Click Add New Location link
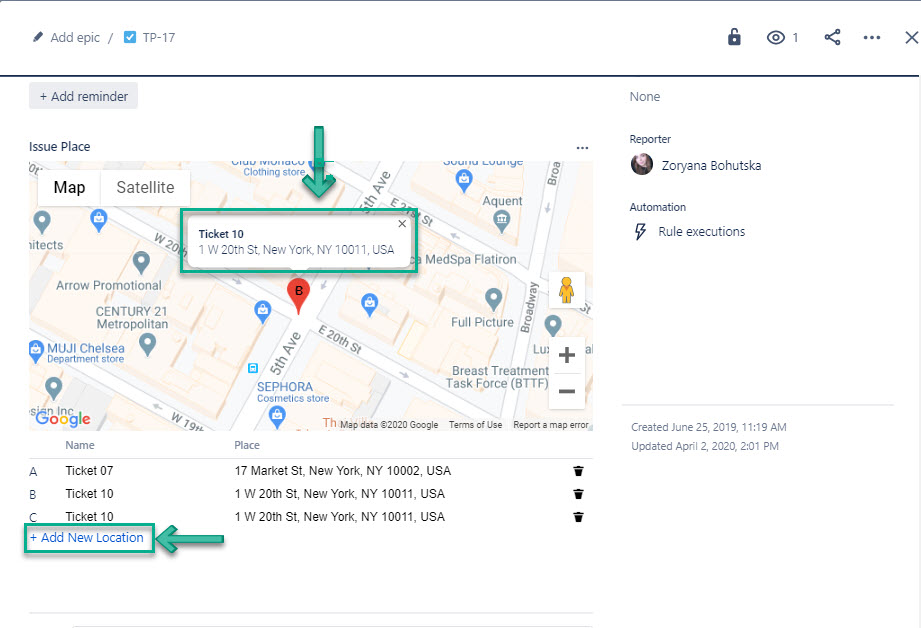 point(87,538)
